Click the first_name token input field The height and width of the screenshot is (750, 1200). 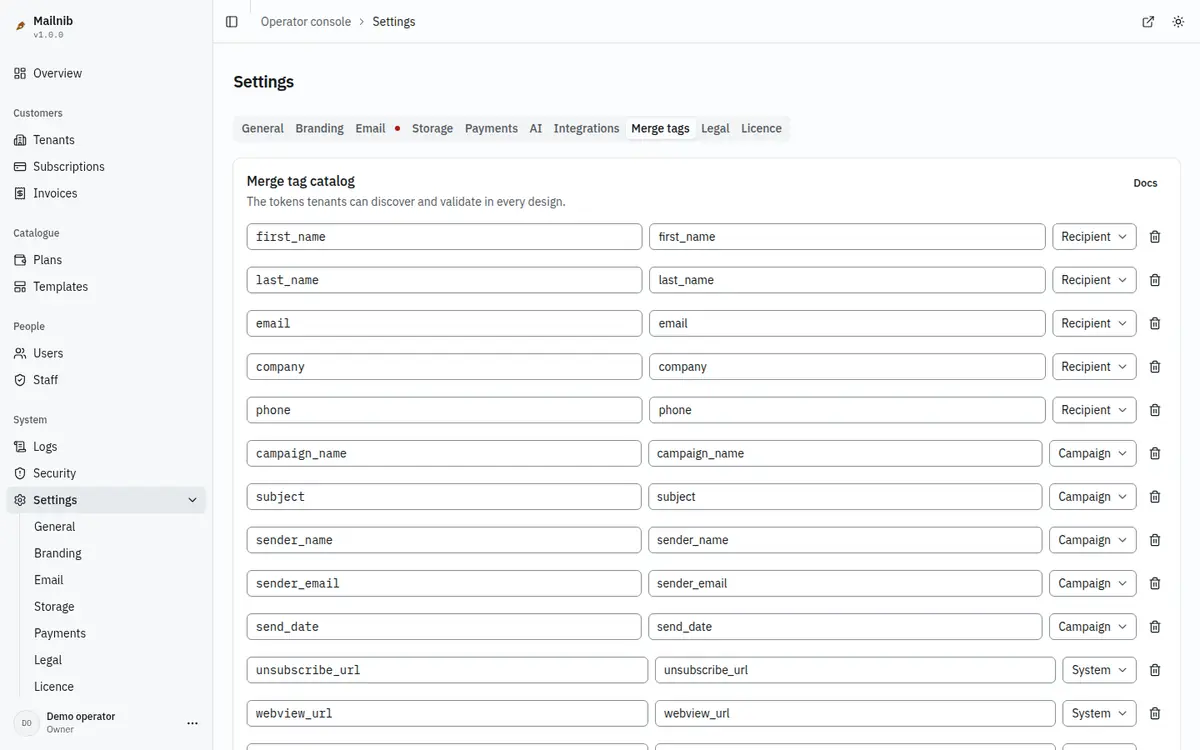click(x=444, y=237)
